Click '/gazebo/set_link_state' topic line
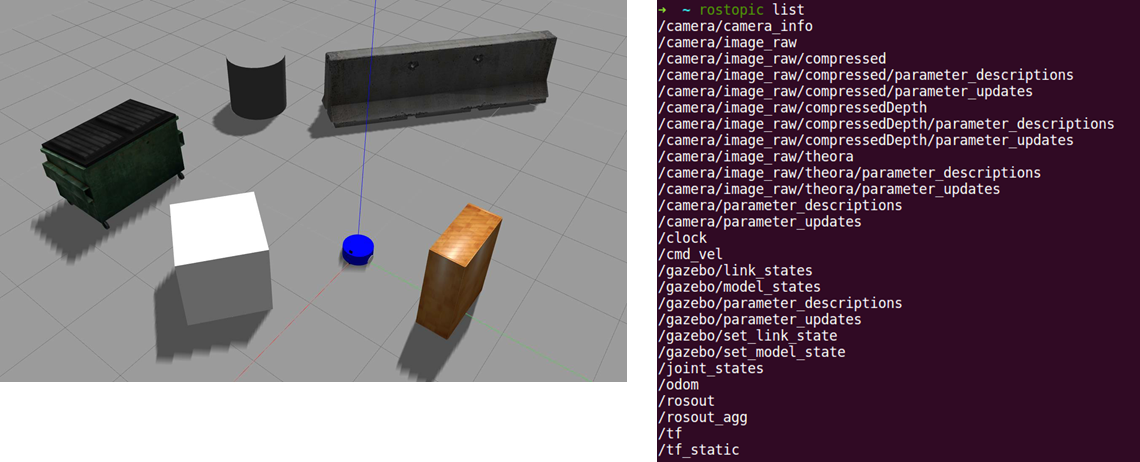This screenshot has width=1140, height=462. tap(747, 335)
